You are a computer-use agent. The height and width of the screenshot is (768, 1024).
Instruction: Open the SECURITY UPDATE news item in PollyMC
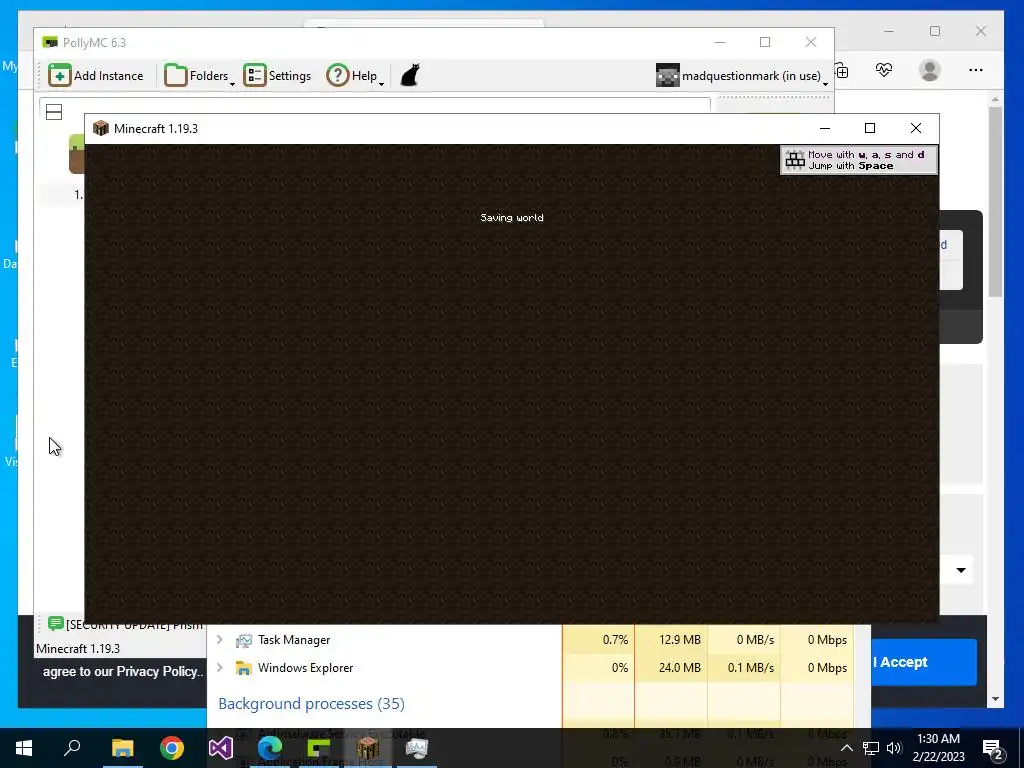134,625
